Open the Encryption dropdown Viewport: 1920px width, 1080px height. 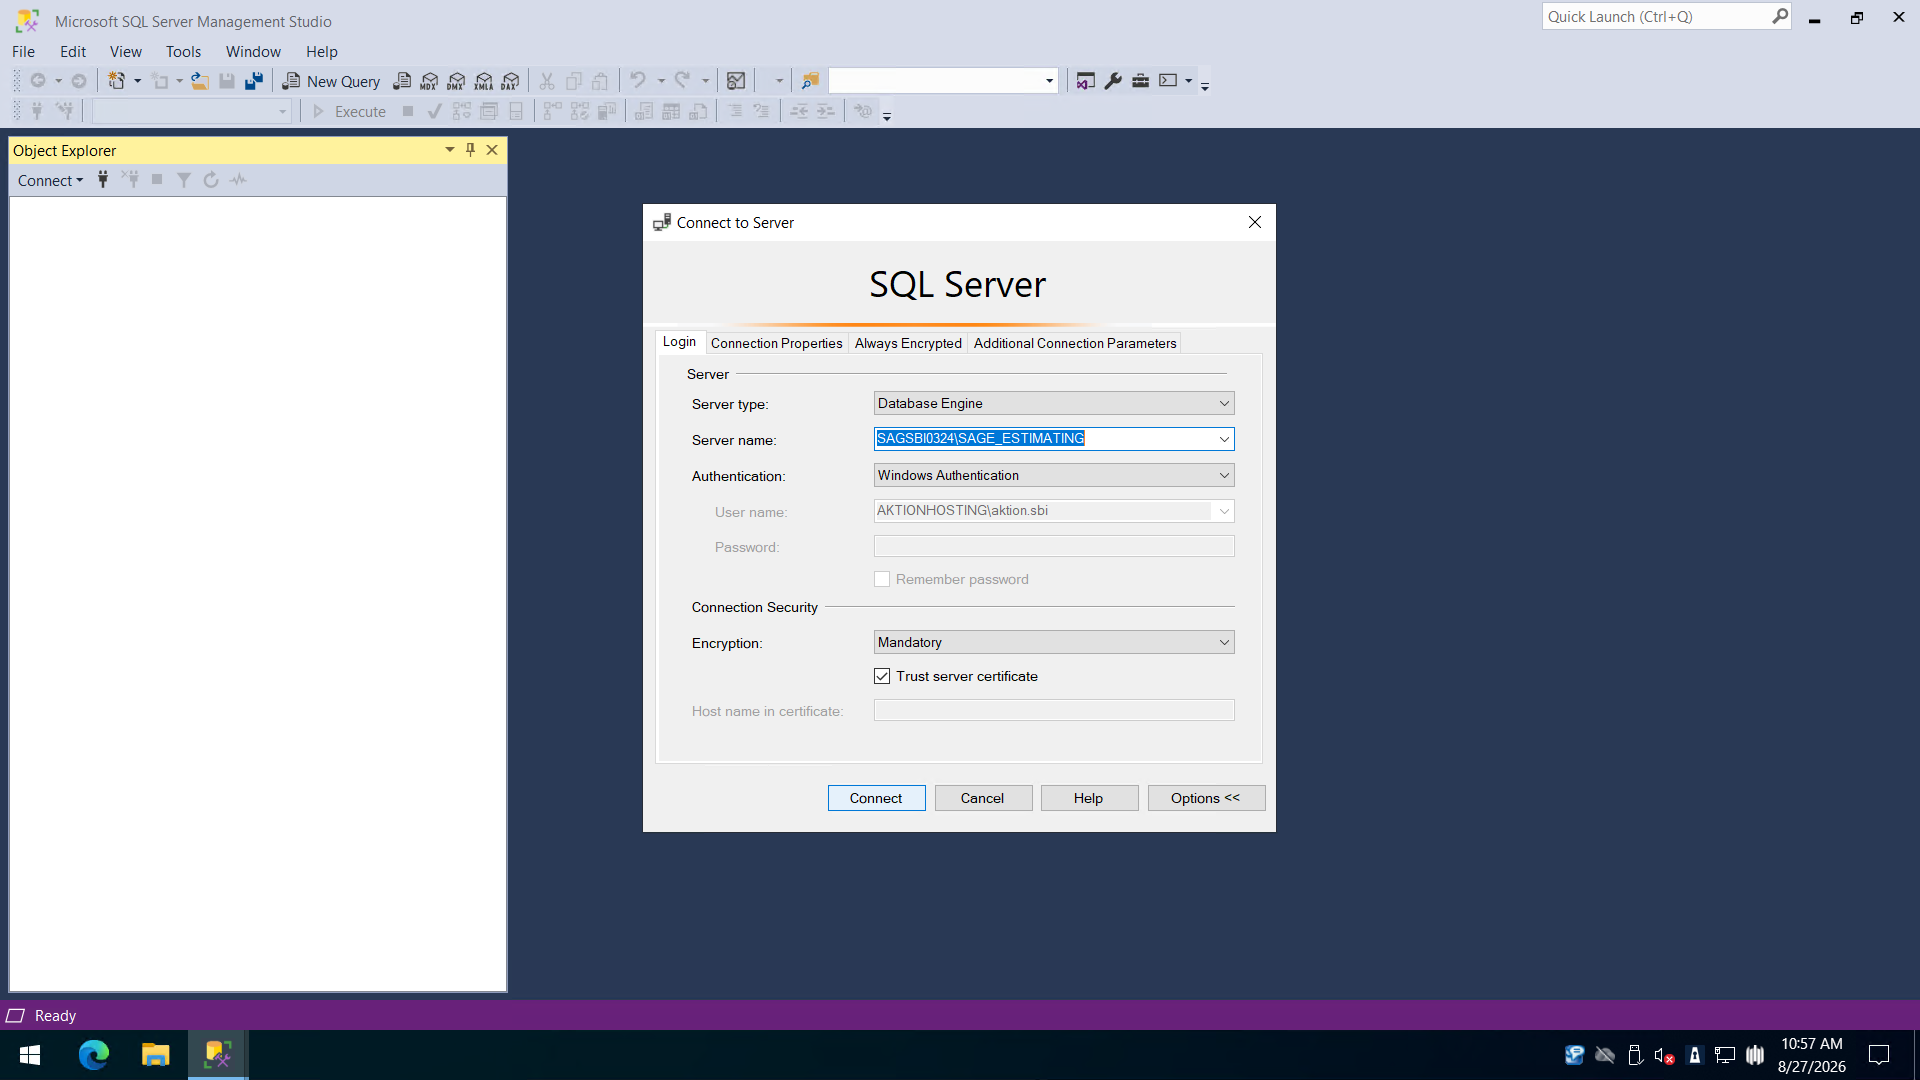click(1054, 642)
